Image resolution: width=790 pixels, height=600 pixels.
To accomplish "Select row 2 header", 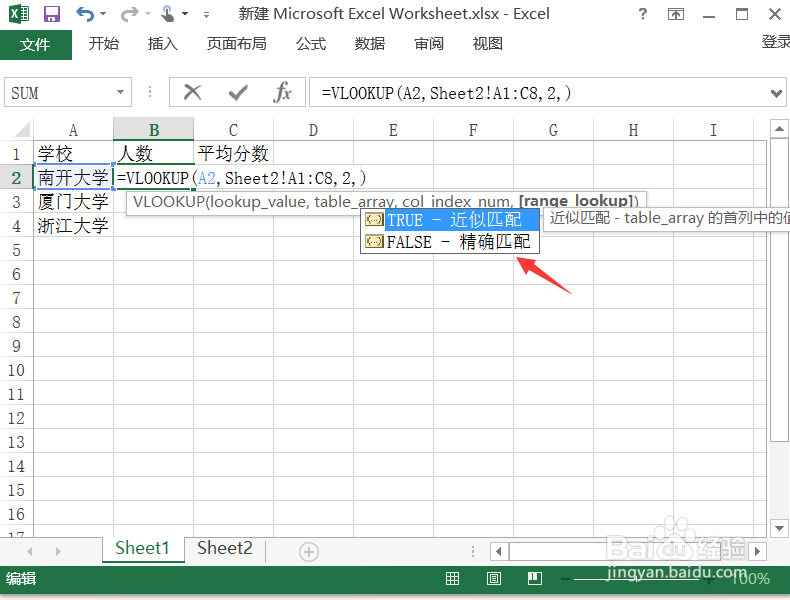I will point(16,177).
